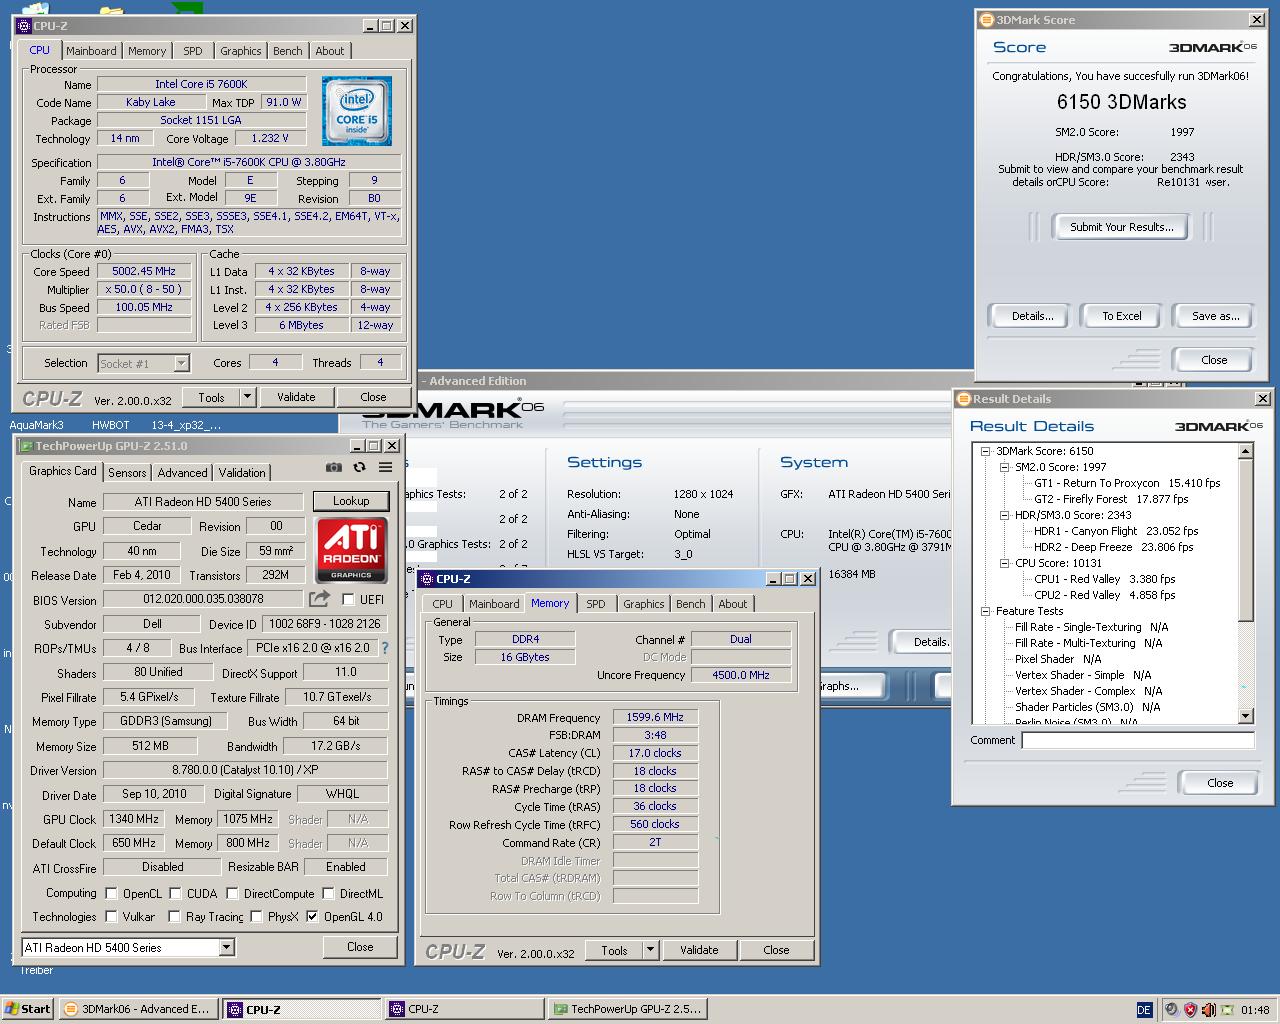The image size is (1280, 1024).
Task: Select GT1 - Return To Proxycon row
Action: (x=1127, y=483)
